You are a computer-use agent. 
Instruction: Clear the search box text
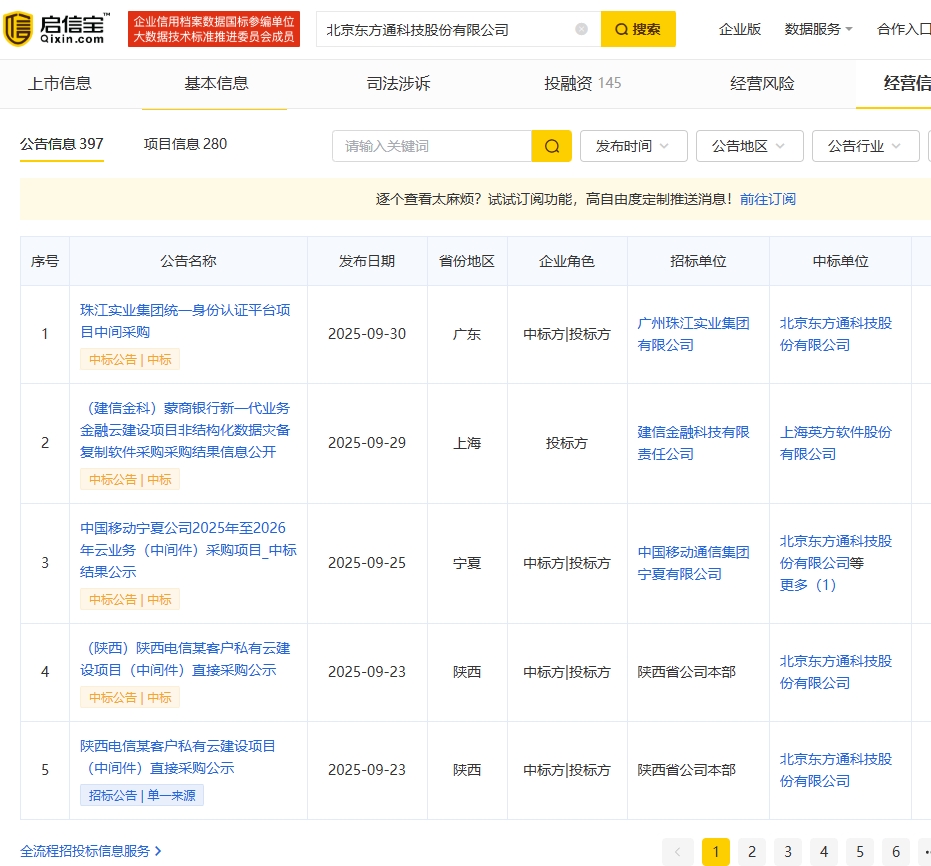[581, 29]
